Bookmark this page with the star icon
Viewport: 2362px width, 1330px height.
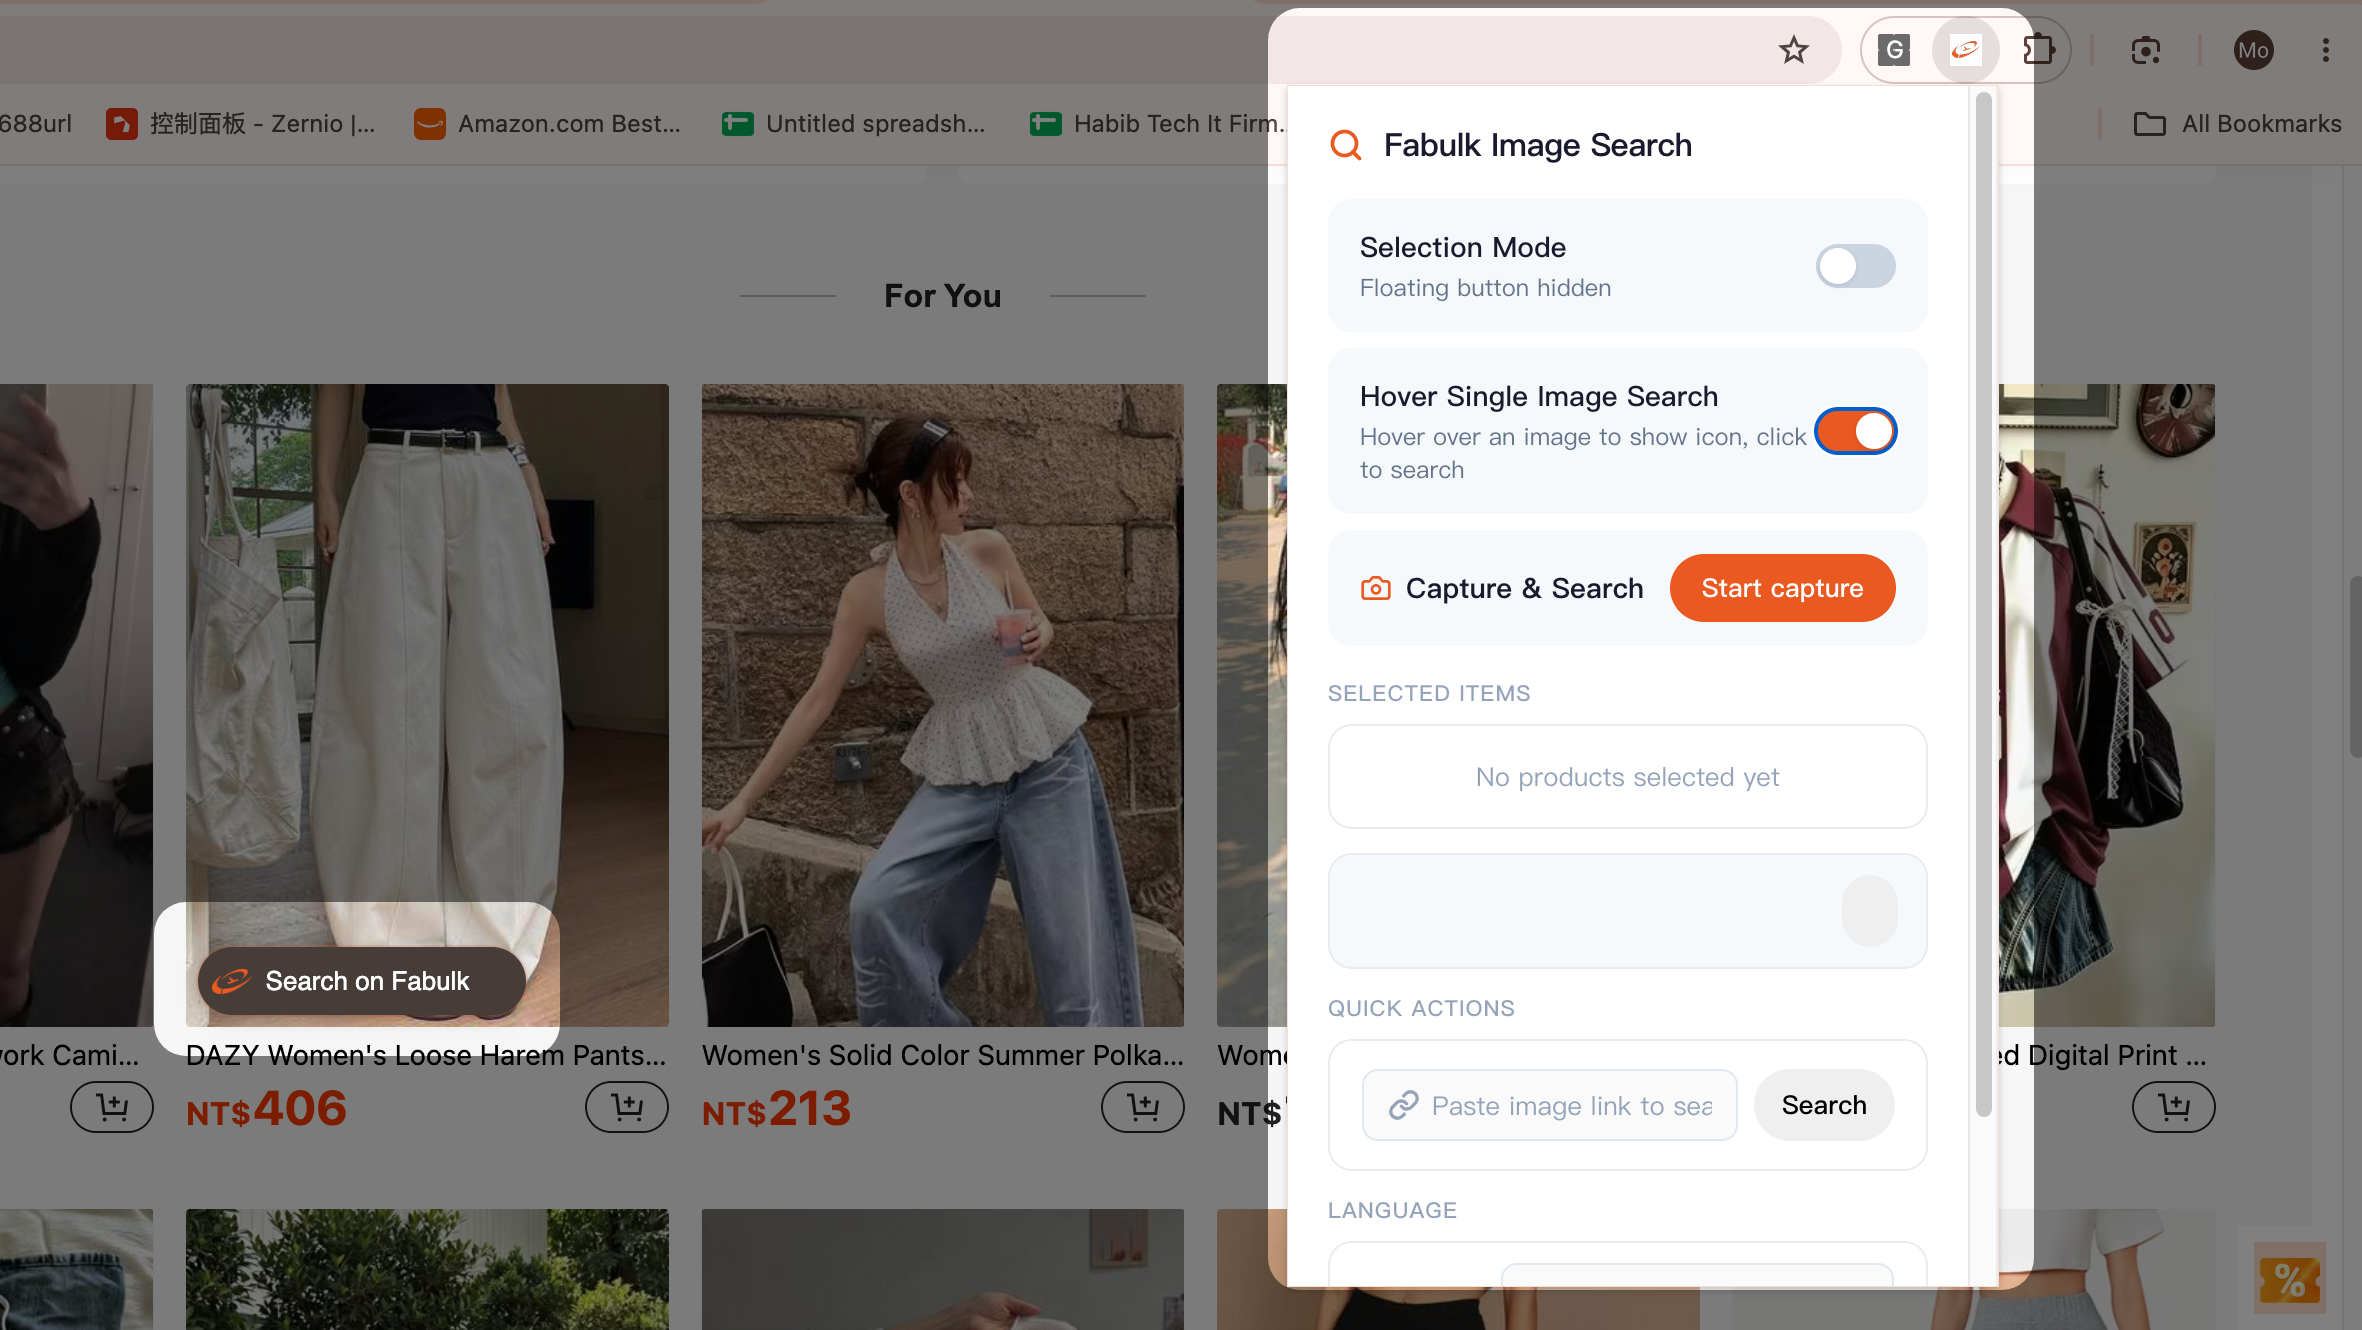(1794, 50)
